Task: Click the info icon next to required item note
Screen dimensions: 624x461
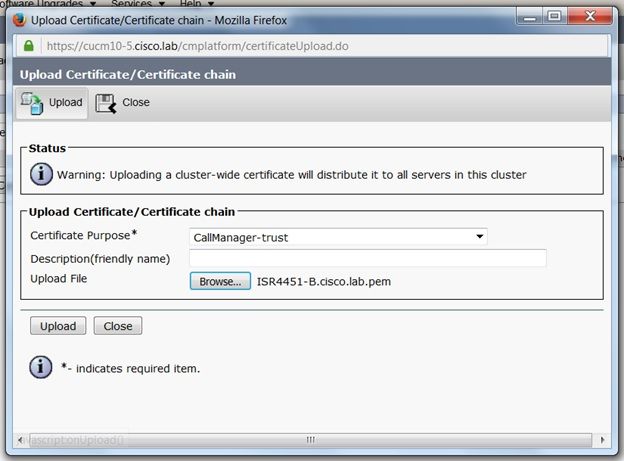Action: tap(41, 367)
